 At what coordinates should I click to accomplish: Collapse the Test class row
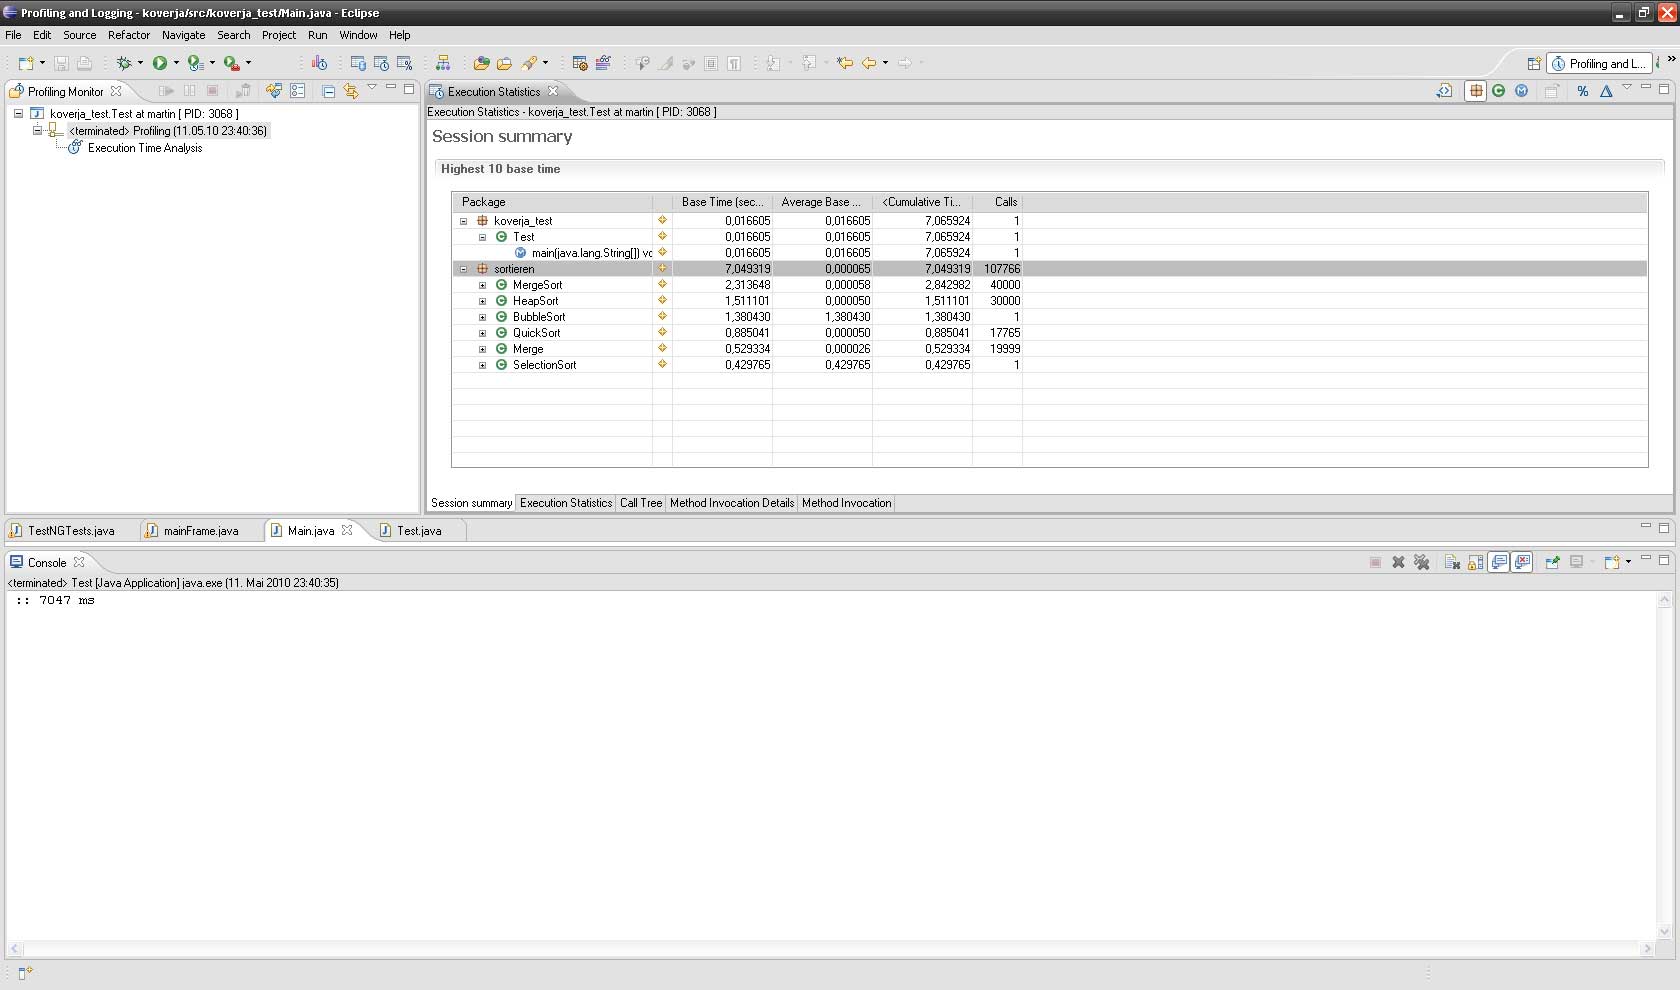(482, 237)
